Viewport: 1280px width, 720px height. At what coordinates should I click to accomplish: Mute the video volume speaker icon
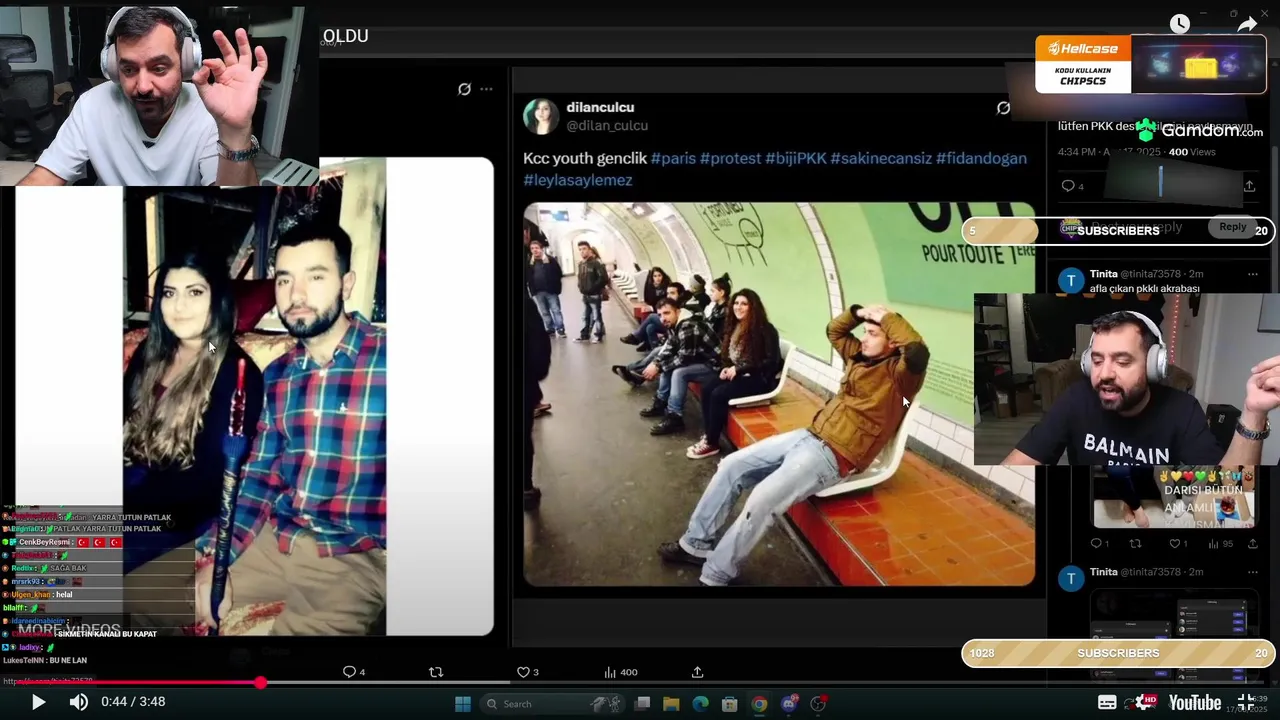(x=78, y=702)
